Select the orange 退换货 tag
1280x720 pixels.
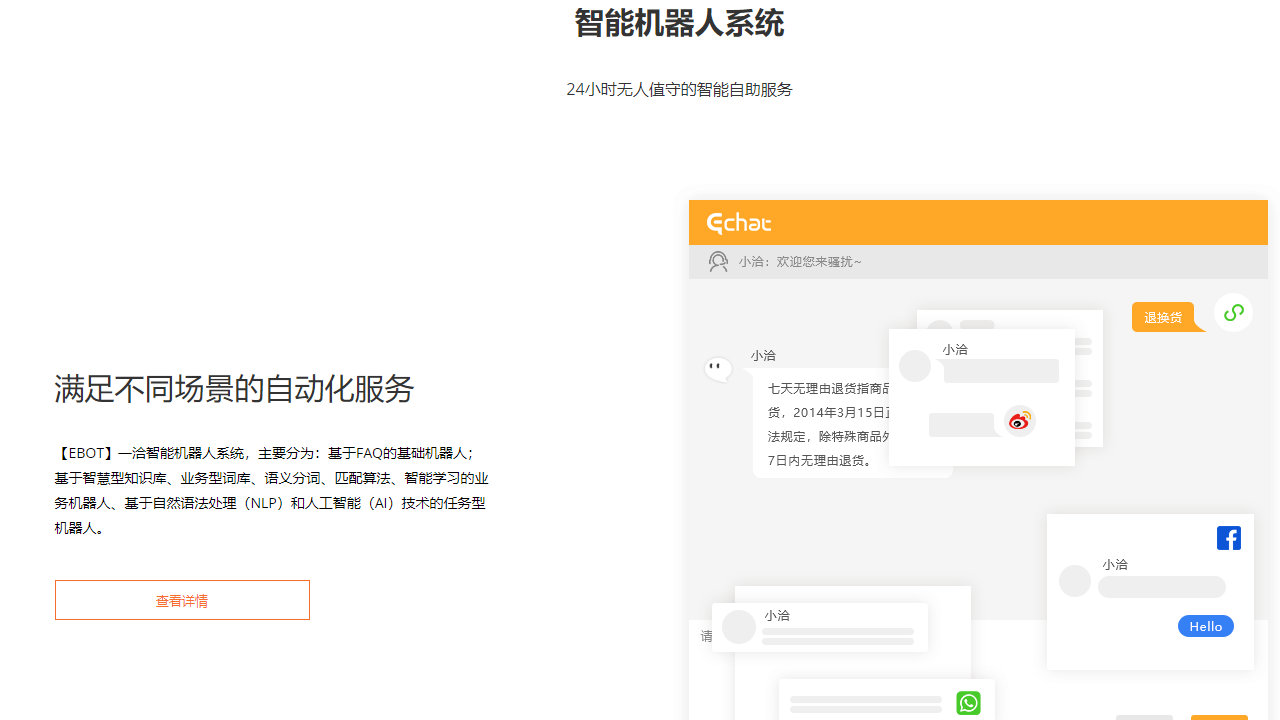[x=1163, y=316]
